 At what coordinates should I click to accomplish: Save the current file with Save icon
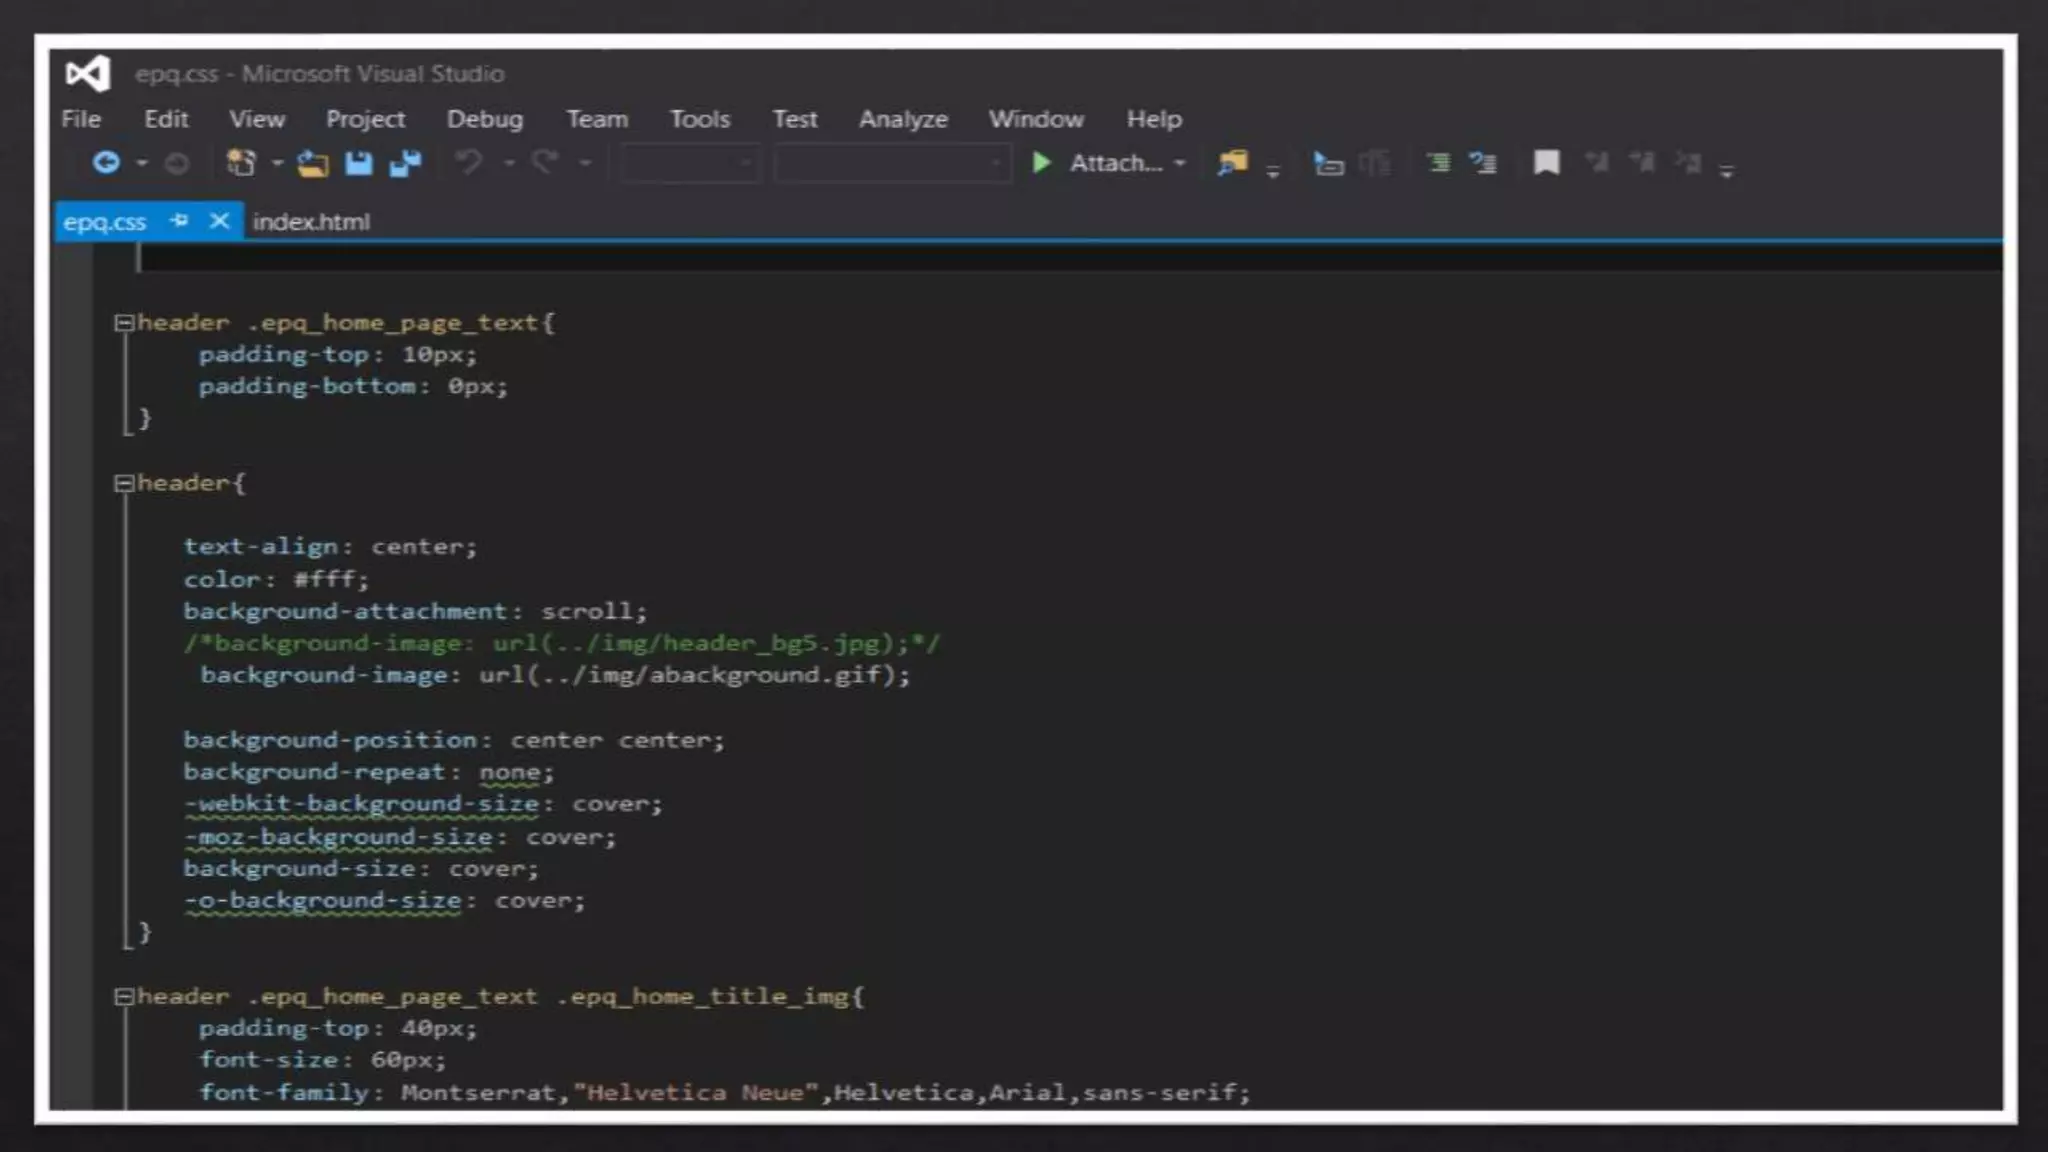coord(359,164)
